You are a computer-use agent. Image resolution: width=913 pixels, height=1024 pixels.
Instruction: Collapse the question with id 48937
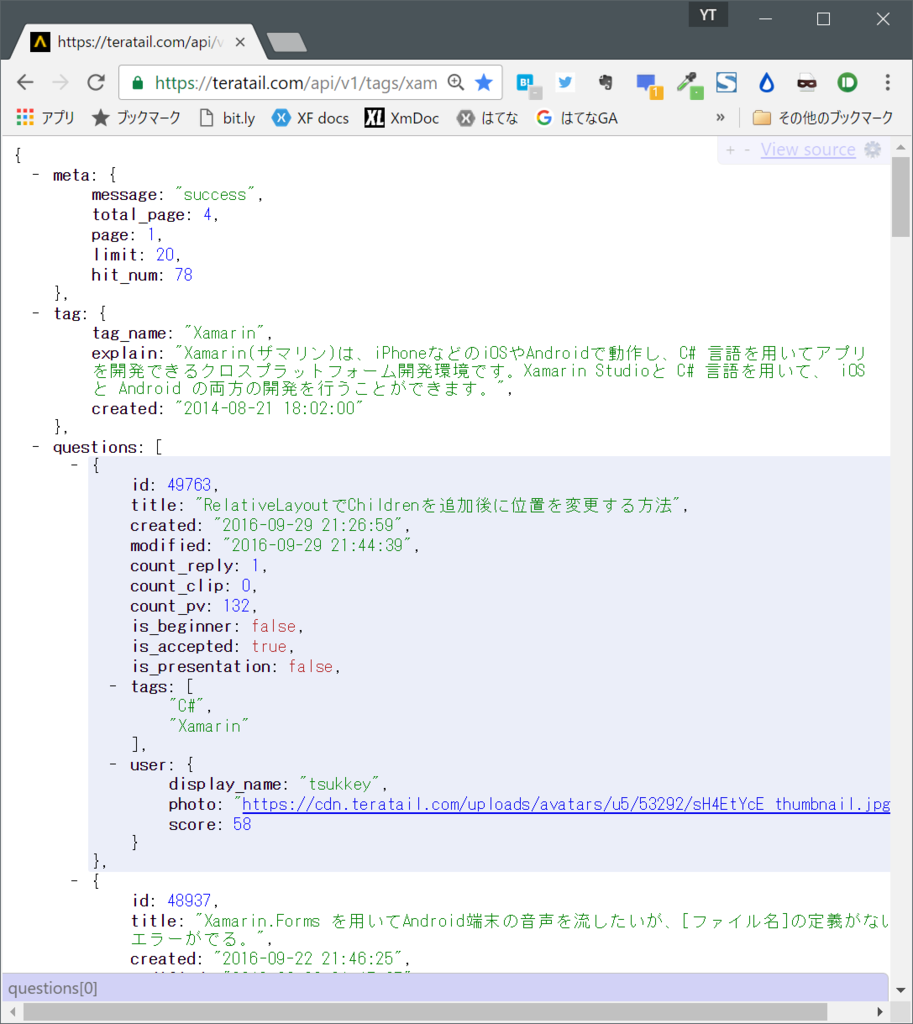[74, 881]
